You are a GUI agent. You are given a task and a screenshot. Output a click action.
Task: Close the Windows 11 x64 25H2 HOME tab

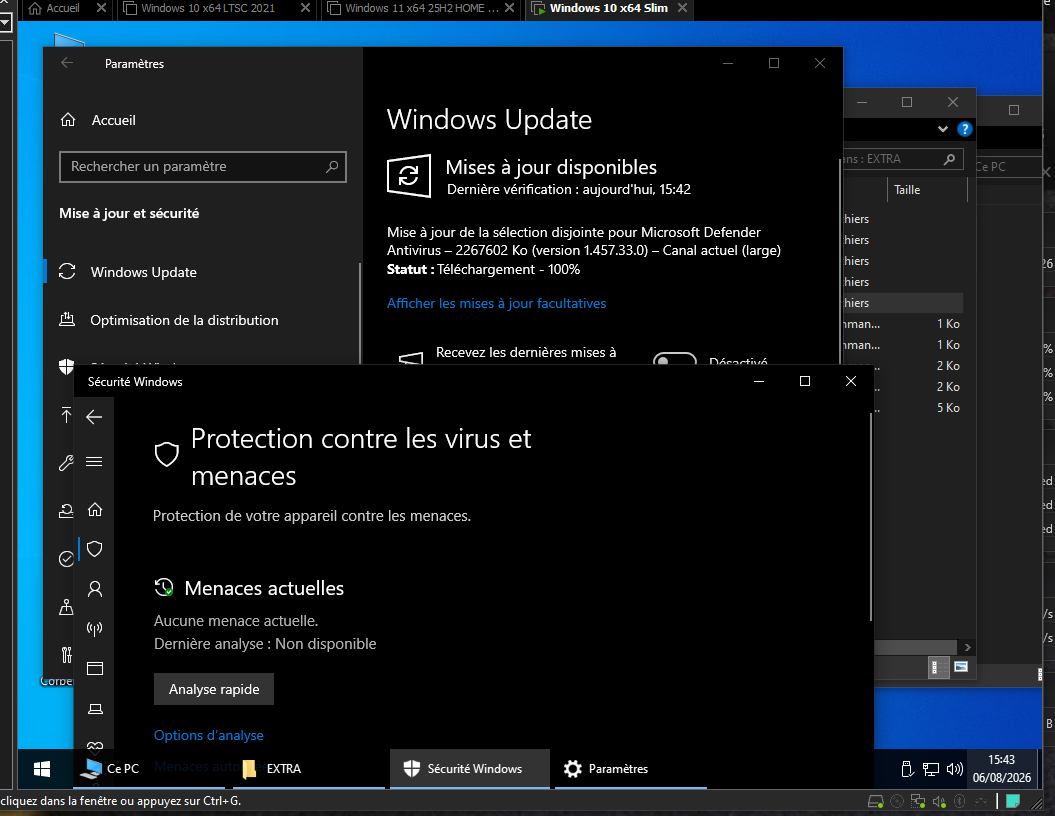pyautogui.click(x=509, y=8)
